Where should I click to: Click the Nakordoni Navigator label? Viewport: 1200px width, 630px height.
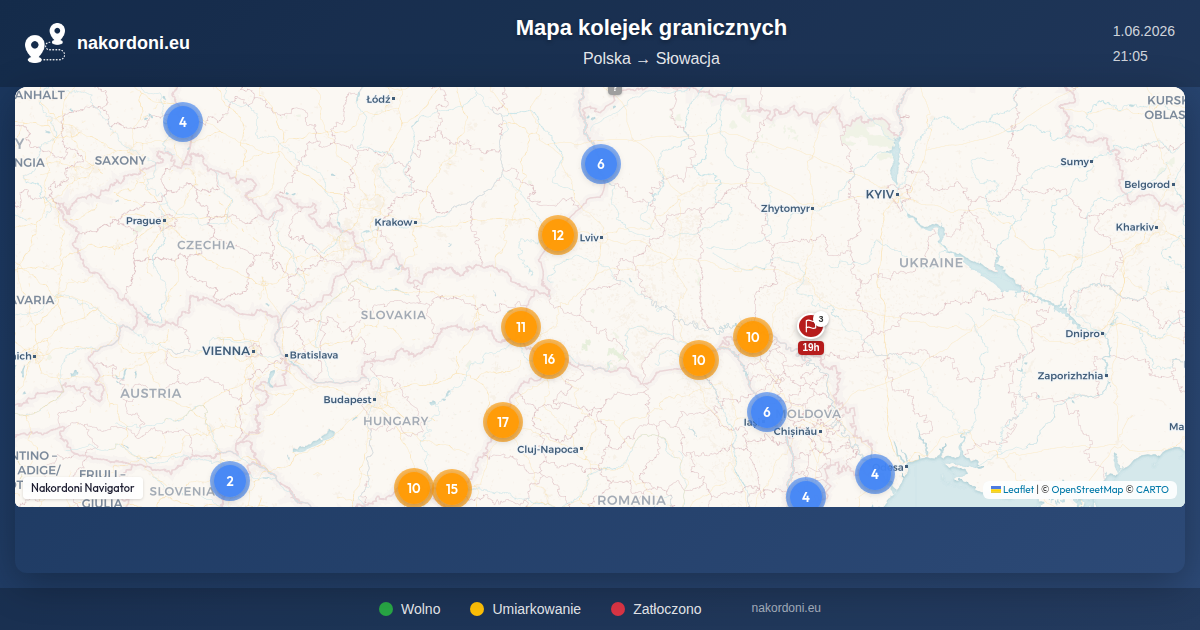click(x=83, y=488)
